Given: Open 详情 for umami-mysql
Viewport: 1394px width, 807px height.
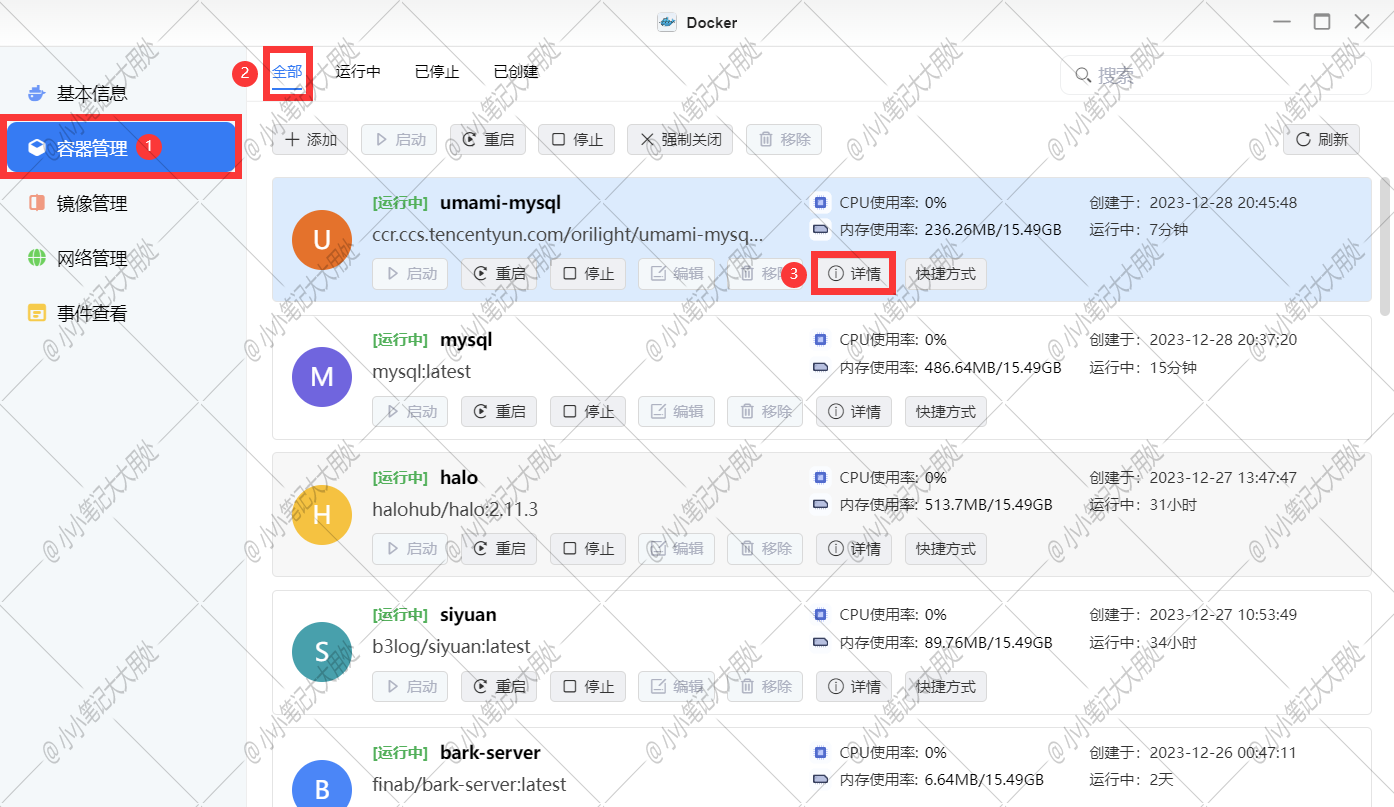Looking at the screenshot, I should pyautogui.click(x=855, y=274).
